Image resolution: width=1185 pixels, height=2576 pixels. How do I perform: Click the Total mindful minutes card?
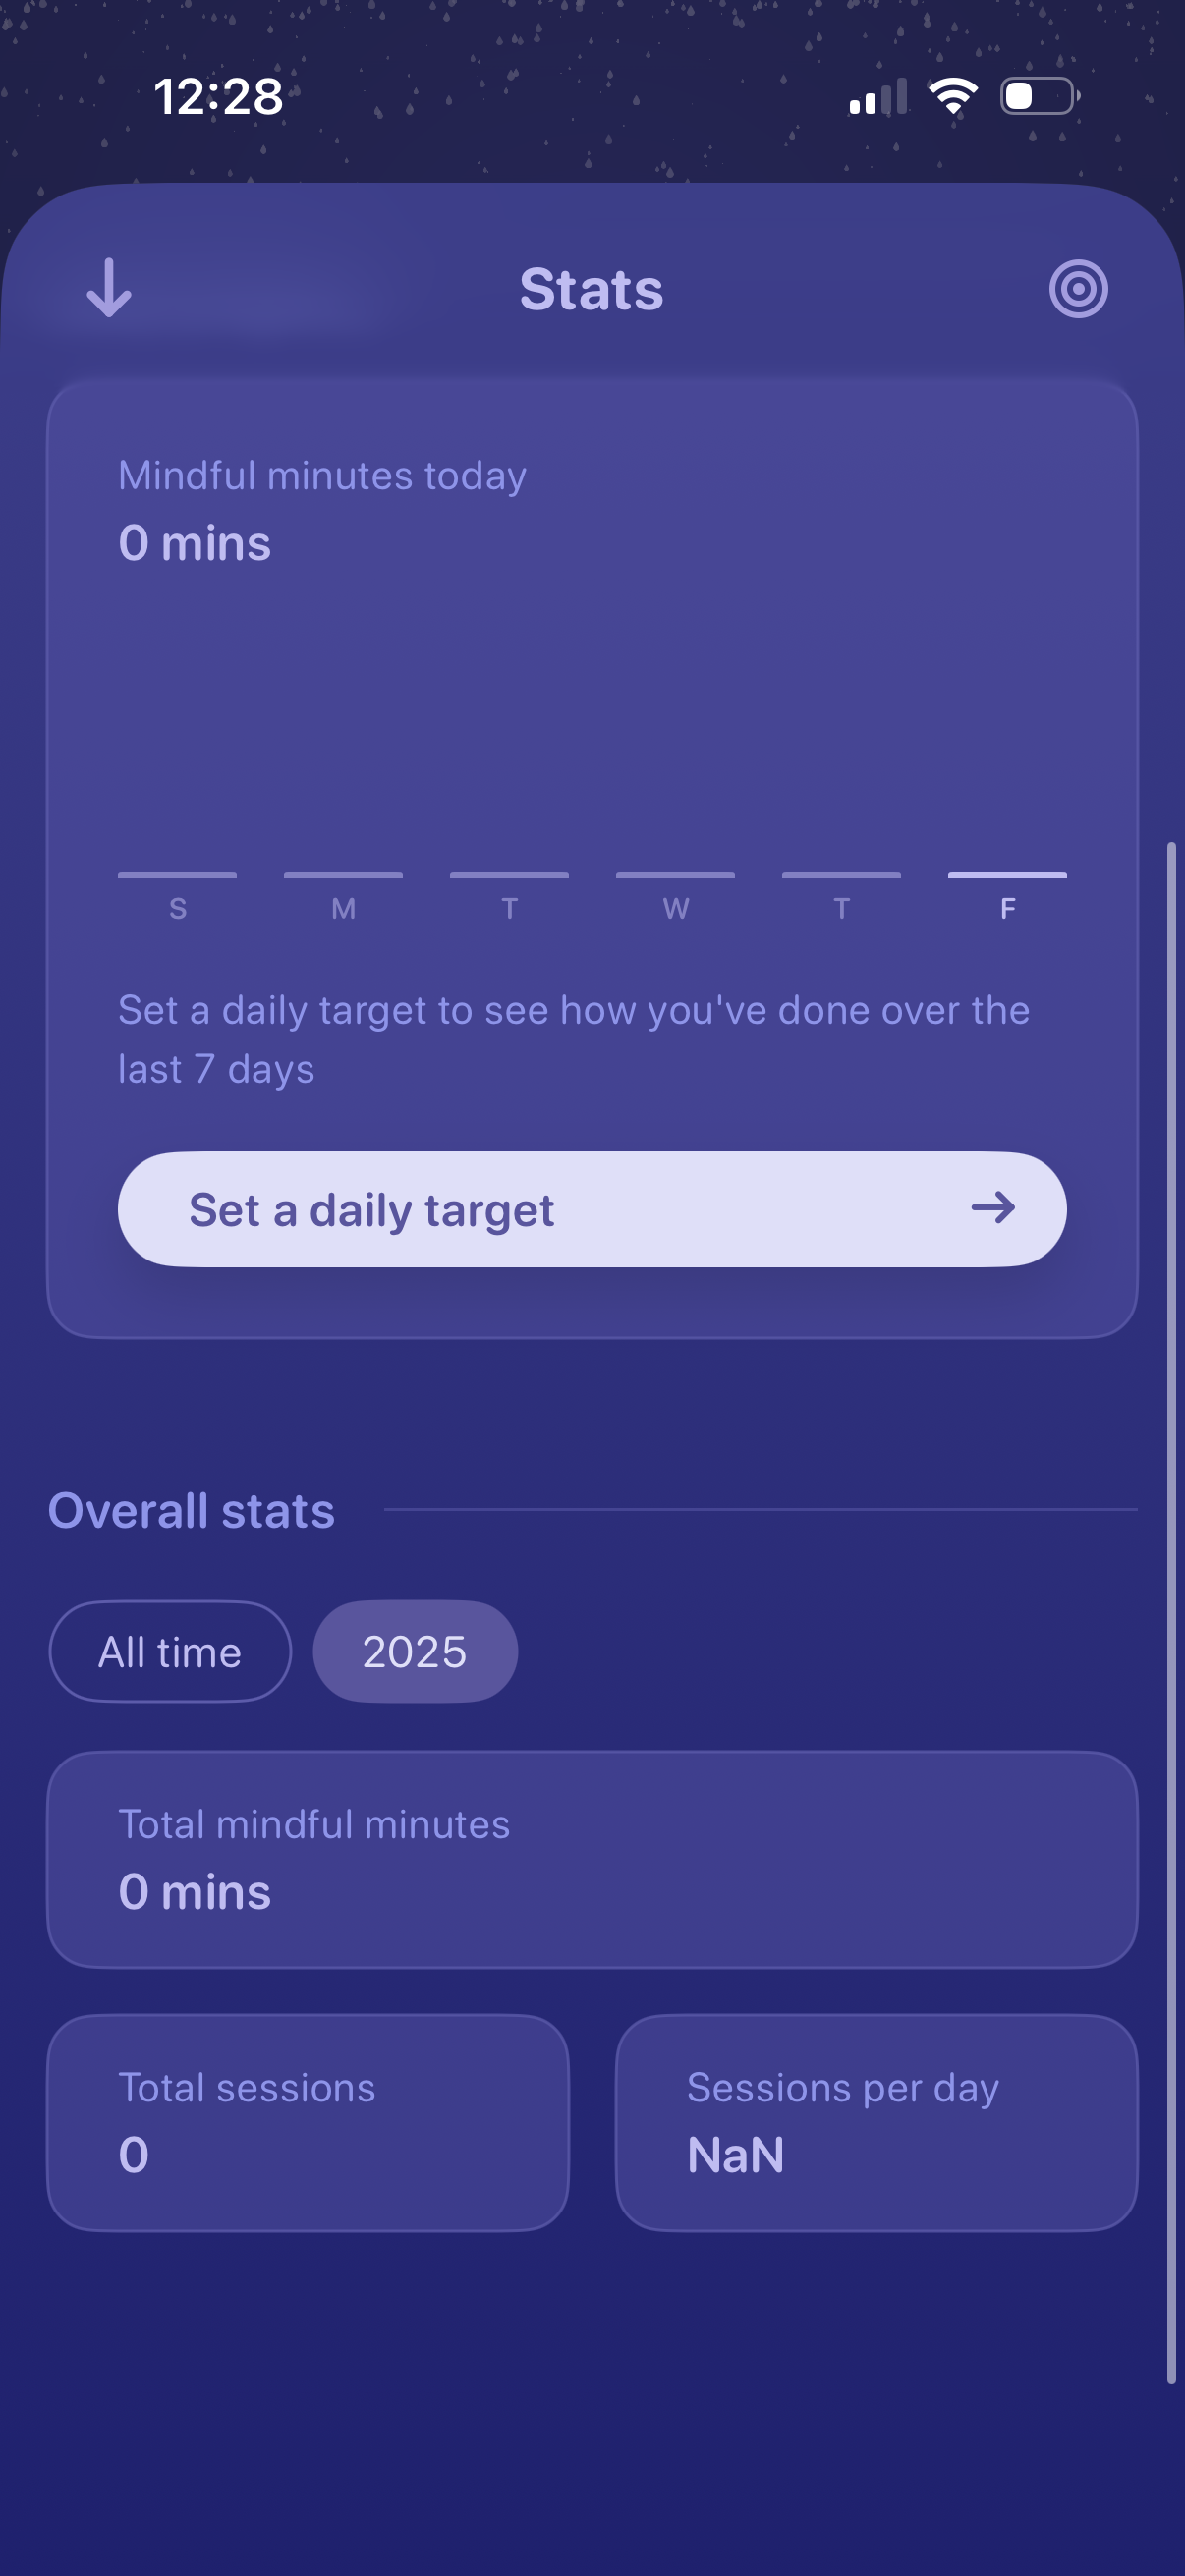pyautogui.click(x=592, y=1858)
